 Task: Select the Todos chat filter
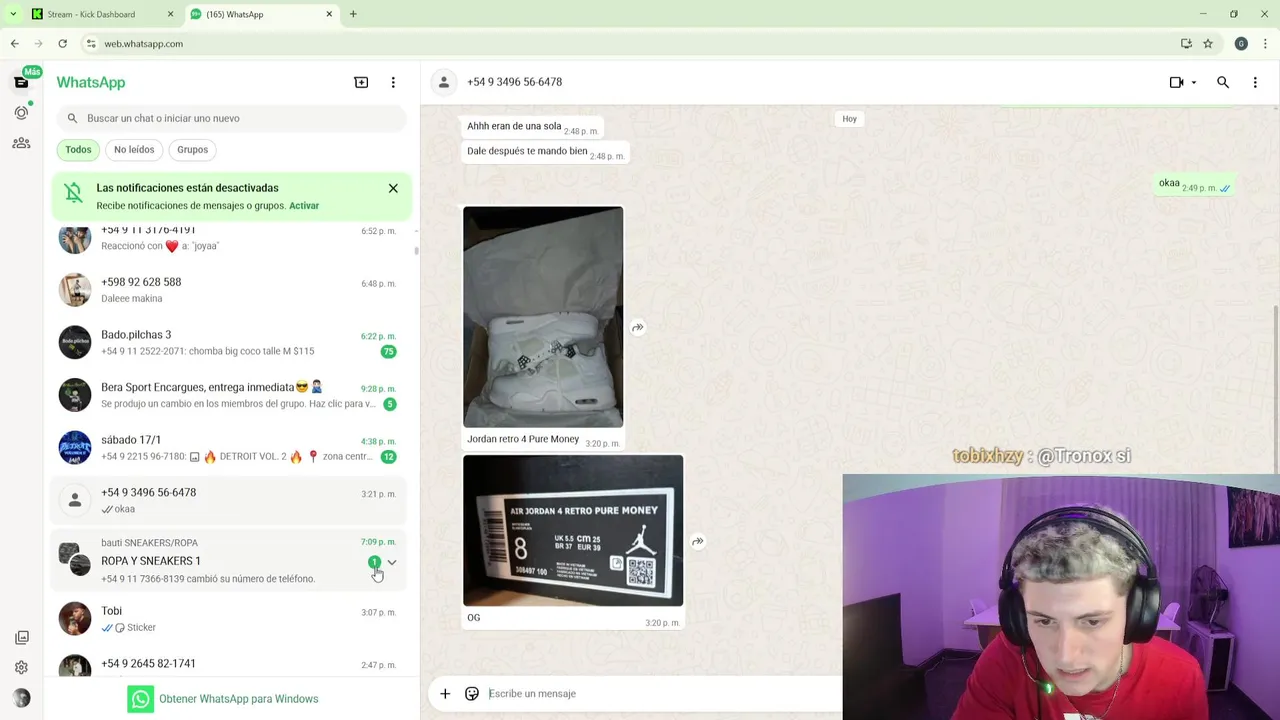tap(78, 149)
